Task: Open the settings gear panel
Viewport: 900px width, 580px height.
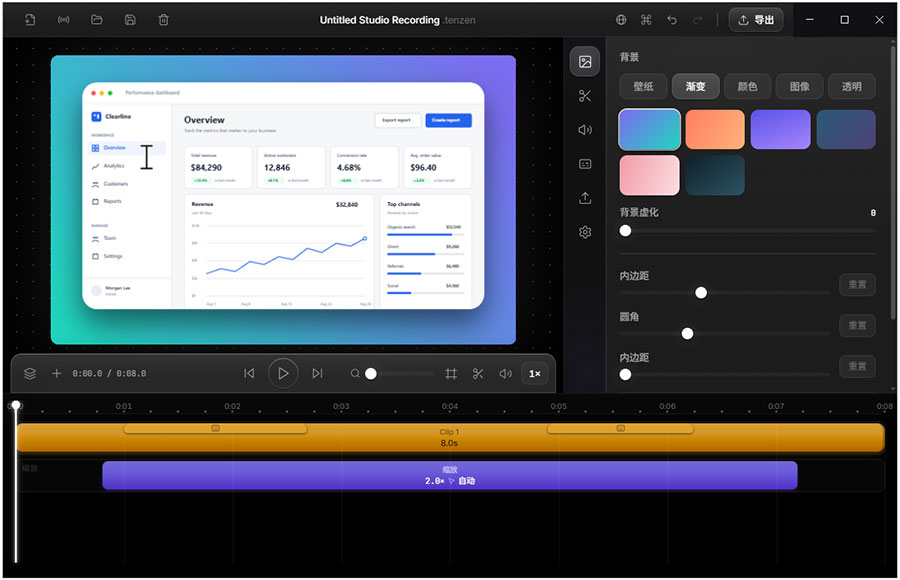Action: [x=585, y=232]
